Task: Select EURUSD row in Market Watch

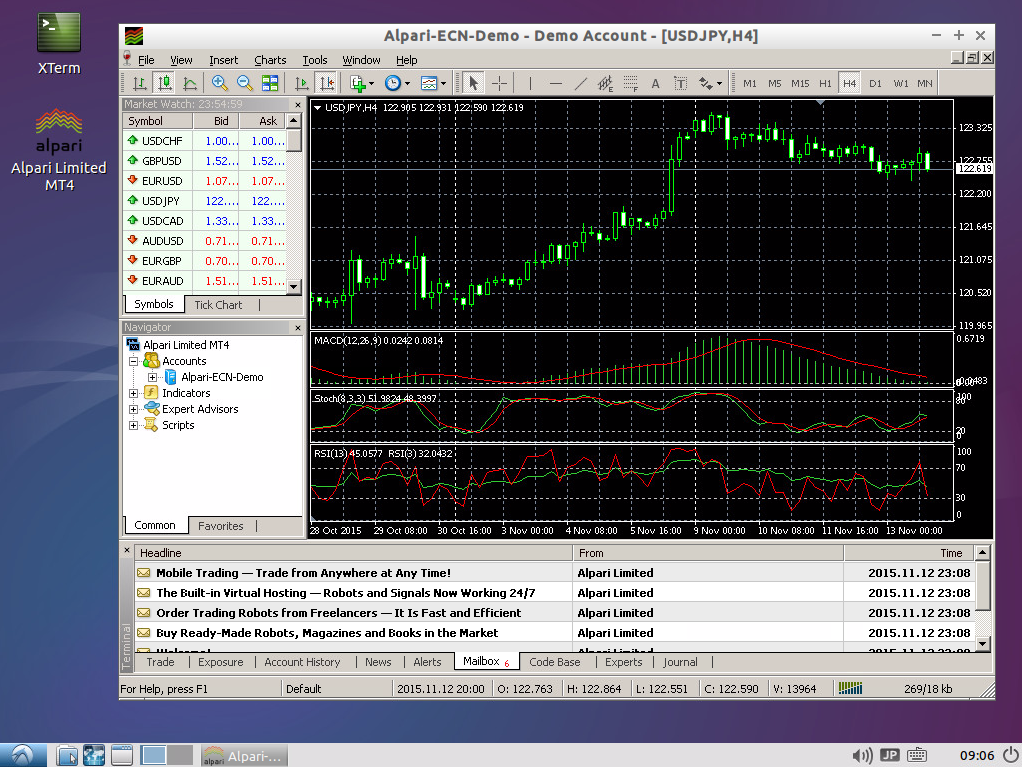Action: 205,181
